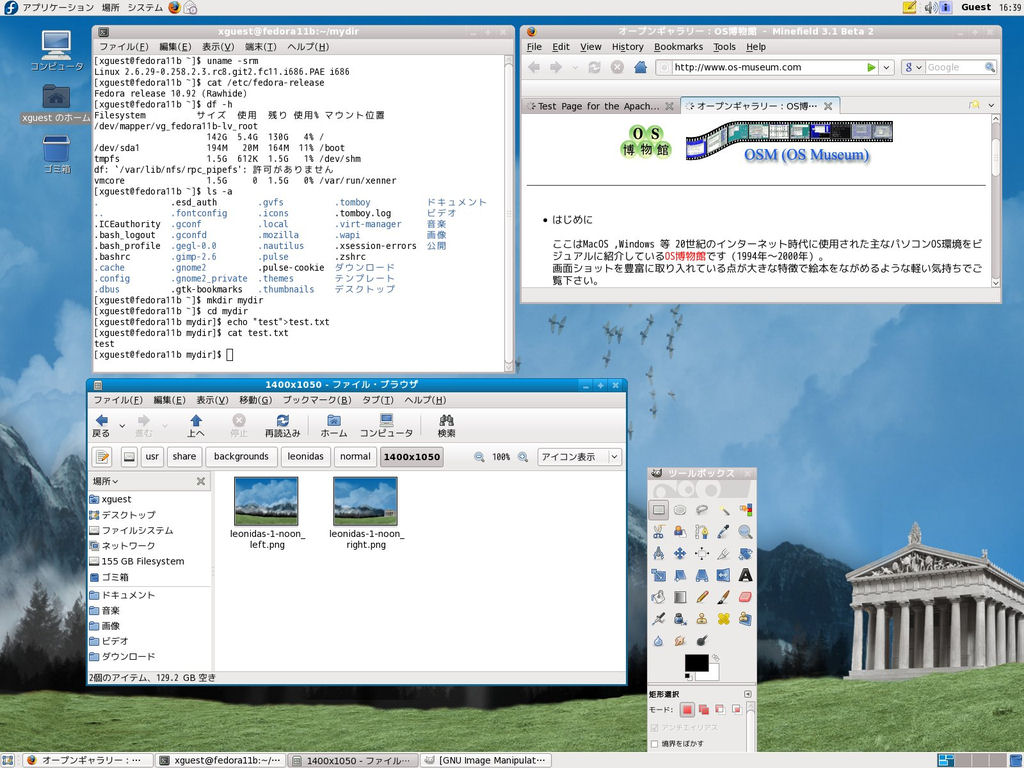Click the volume speaker icon in top panel

(930, 7)
